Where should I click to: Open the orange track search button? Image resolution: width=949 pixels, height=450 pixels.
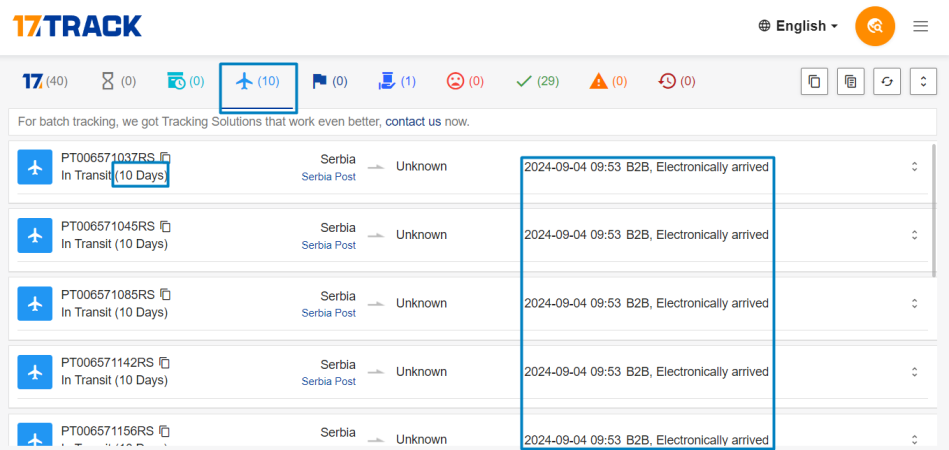(x=875, y=26)
